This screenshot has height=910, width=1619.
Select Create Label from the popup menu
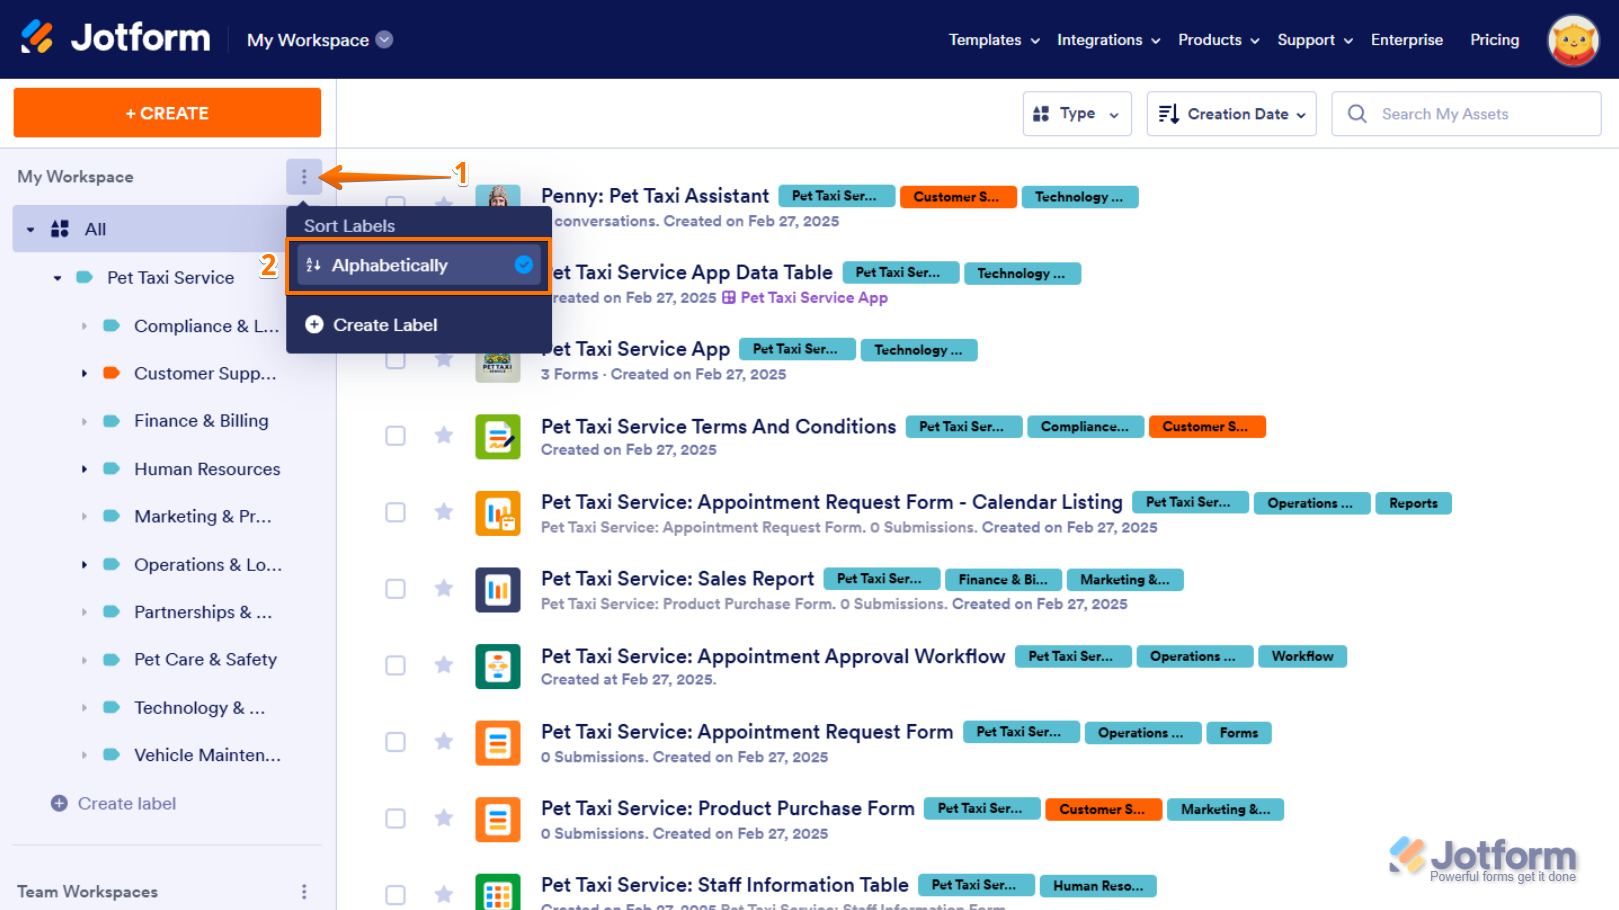pos(385,325)
